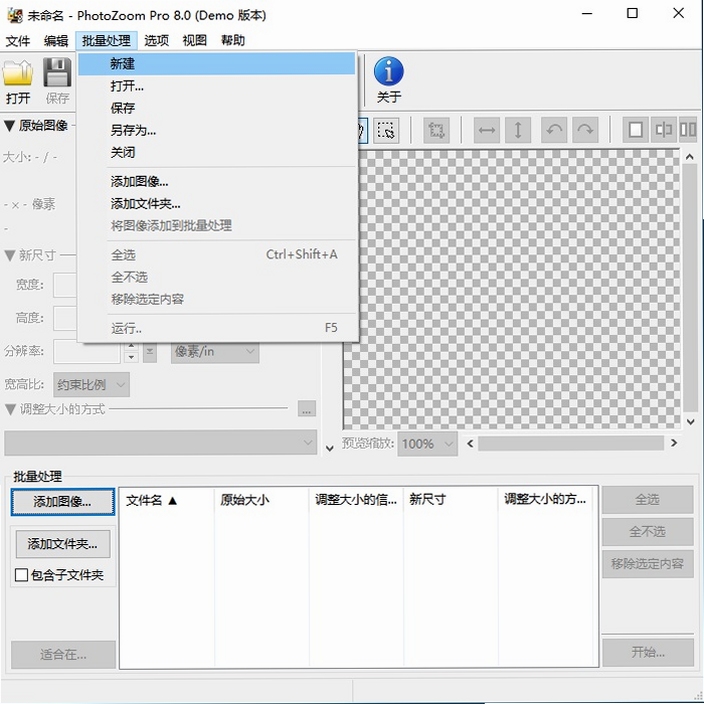This screenshot has width=704, height=704.
Task: Click 全选 menu entry with Ctrl+Shift+A
Action: [217, 255]
